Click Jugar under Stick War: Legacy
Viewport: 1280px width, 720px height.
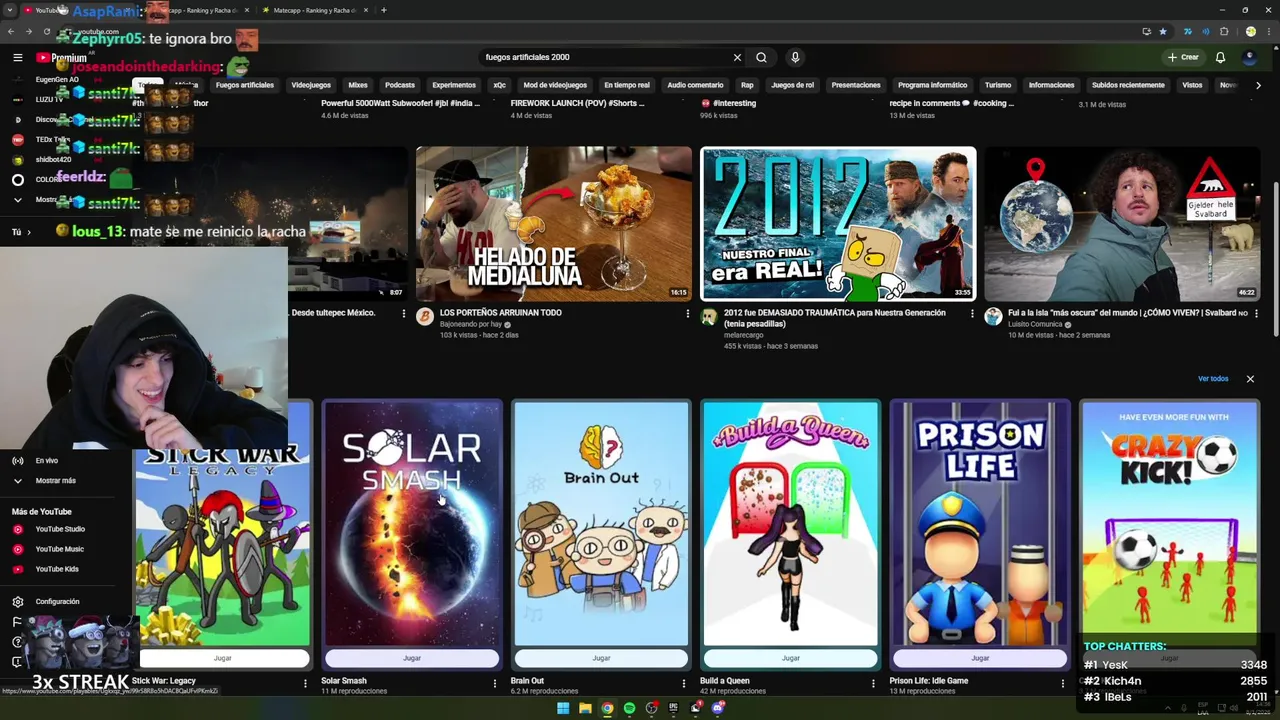(223, 658)
